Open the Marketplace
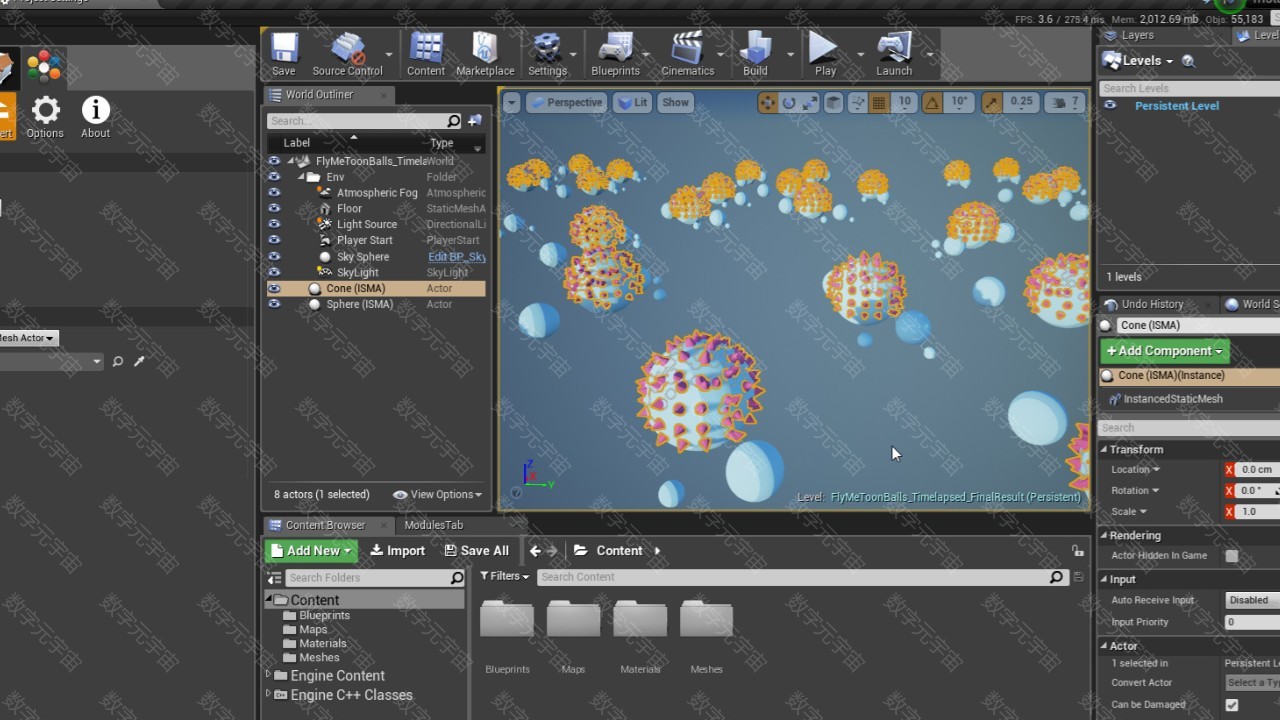The width and height of the screenshot is (1280, 720). [x=485, y=54]
